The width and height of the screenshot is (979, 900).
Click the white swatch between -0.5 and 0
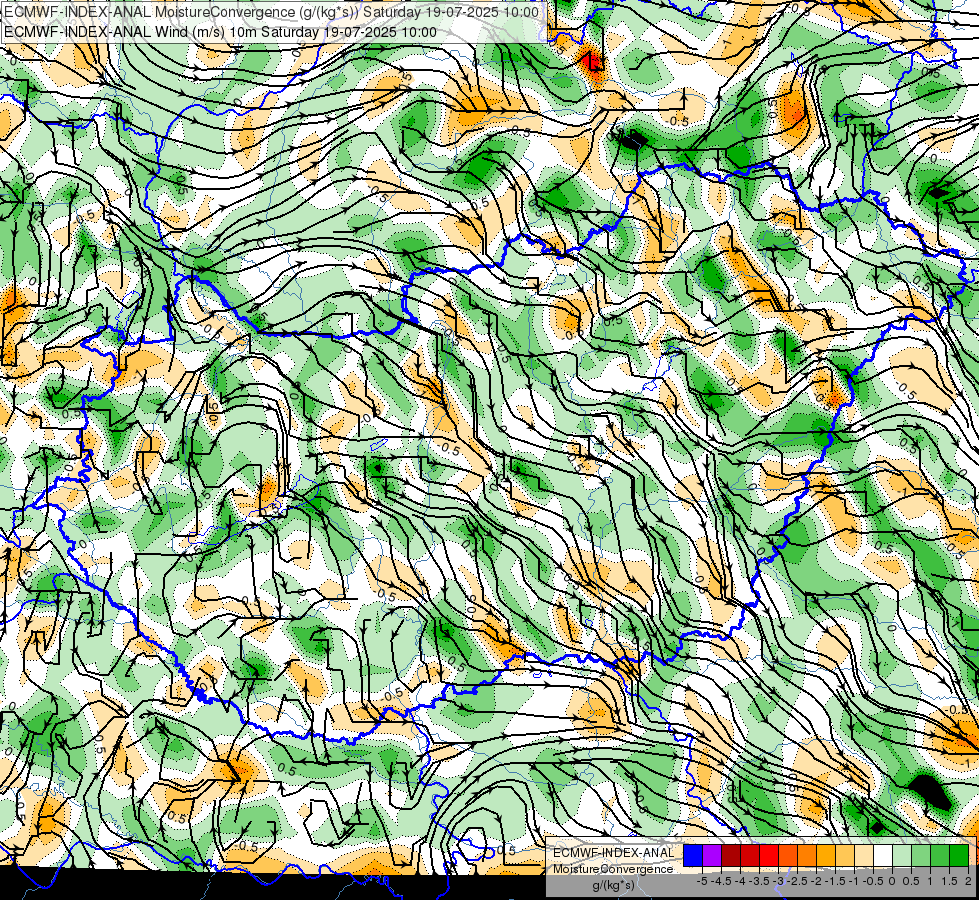(883, 856)
